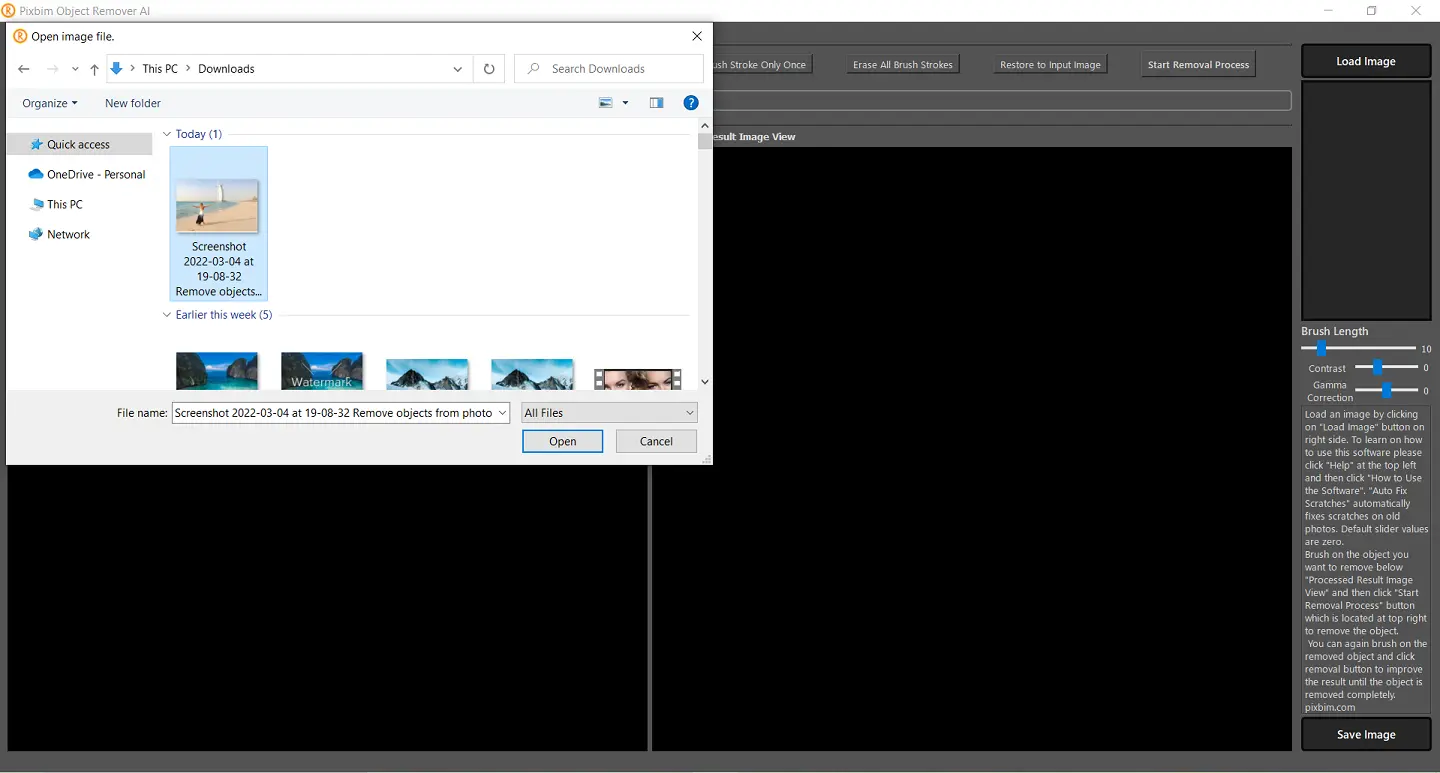Open the More view options dropdown arrow
The image size is (1440, 773).
pyautogui.click(x=625, y=103)
